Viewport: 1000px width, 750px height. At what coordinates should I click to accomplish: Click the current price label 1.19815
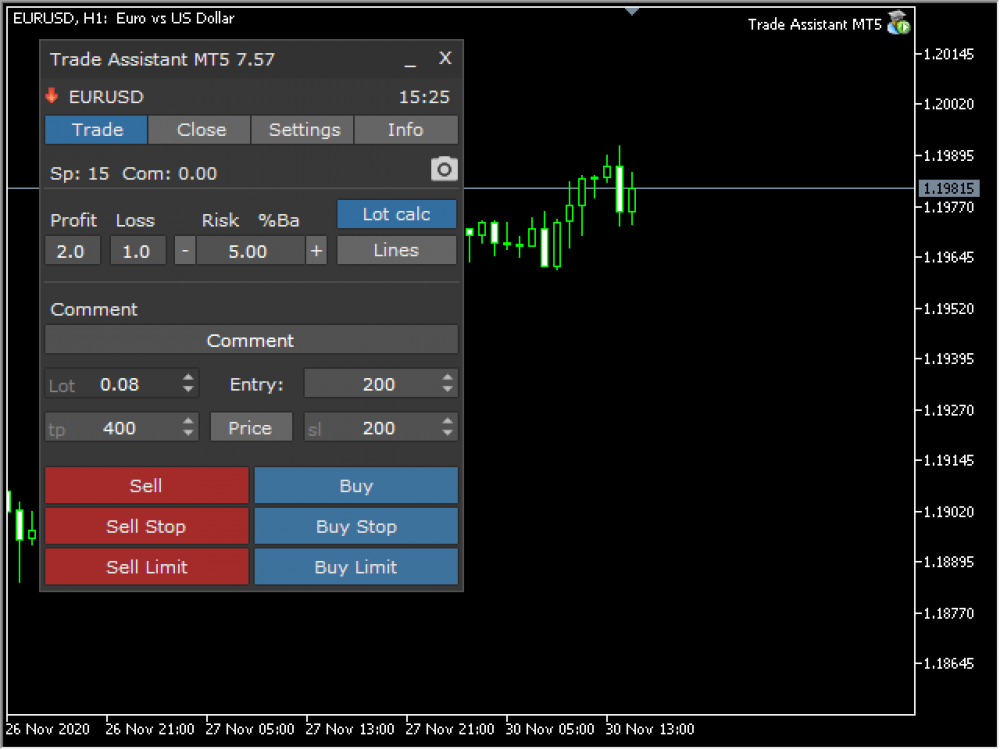coord(948,188)
